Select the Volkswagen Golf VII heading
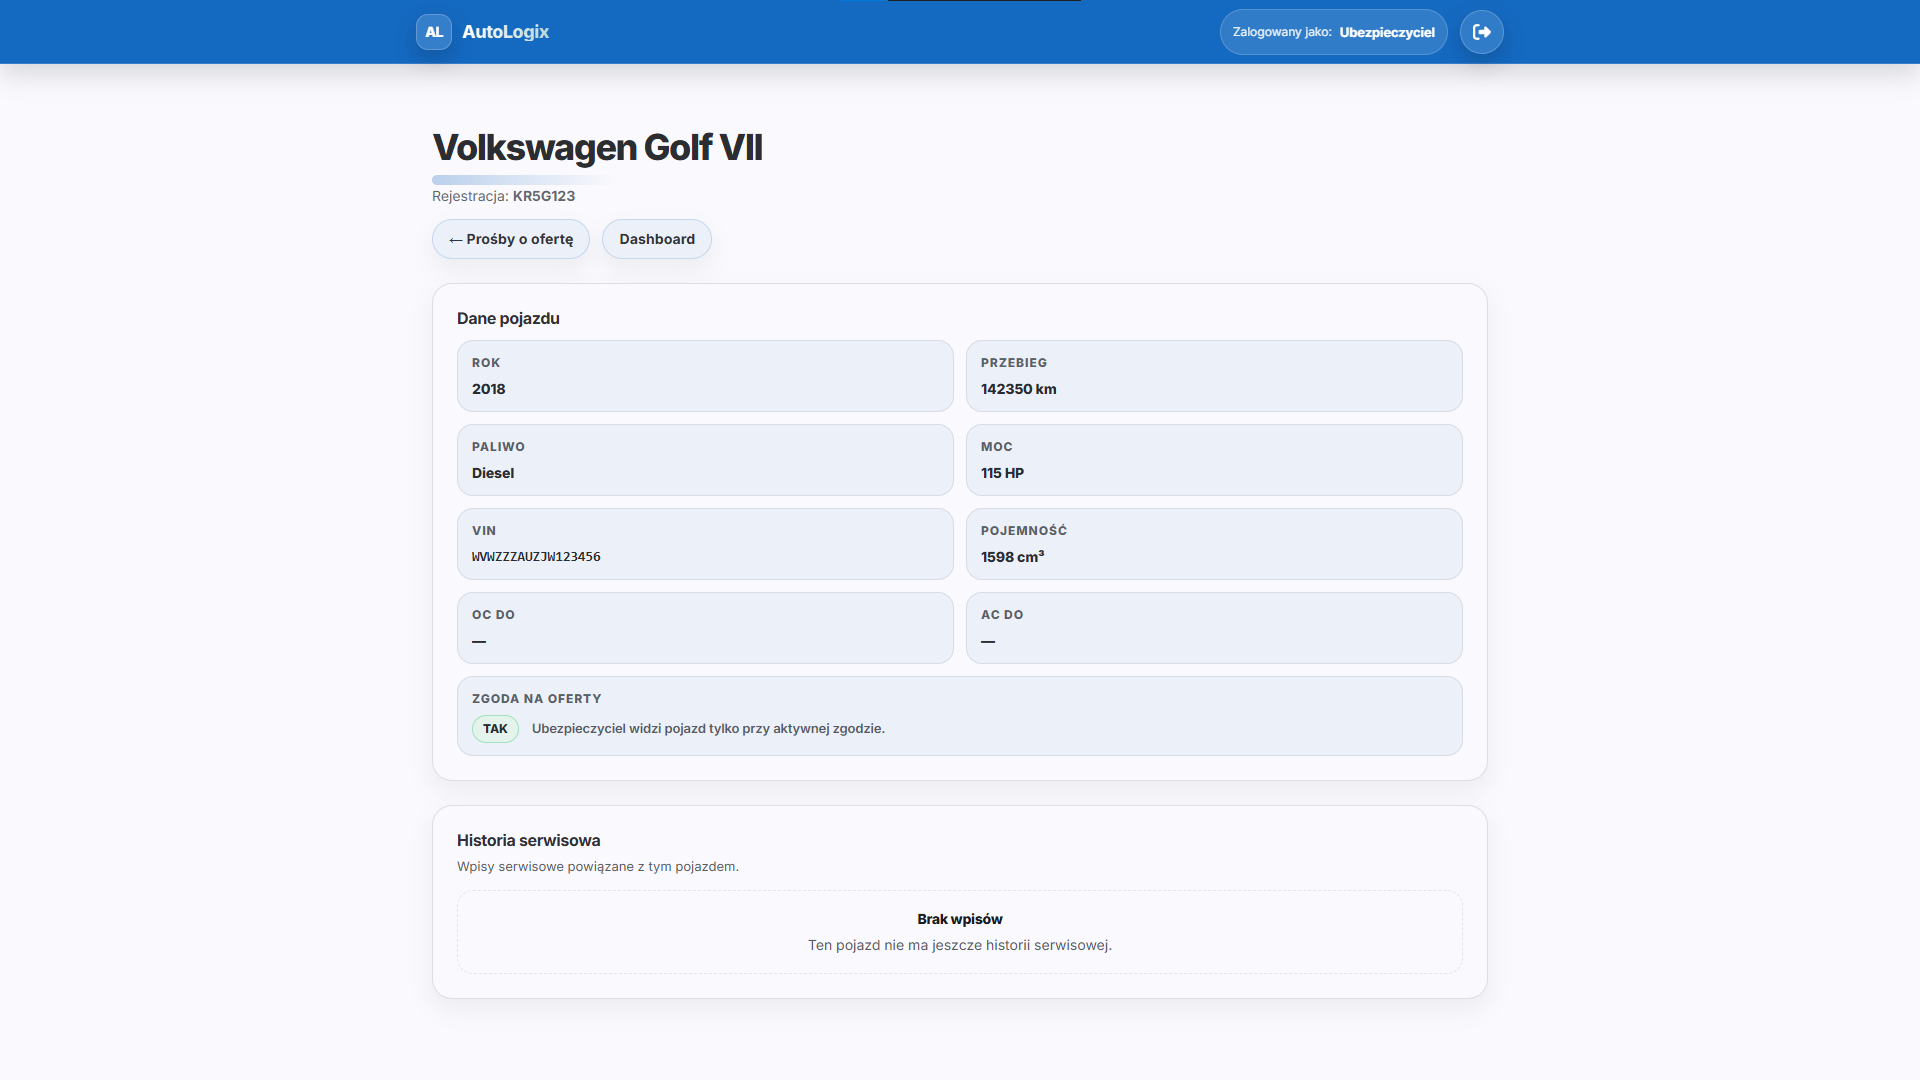Screen dimensions: 1920x1080 [x=597, y=147]
